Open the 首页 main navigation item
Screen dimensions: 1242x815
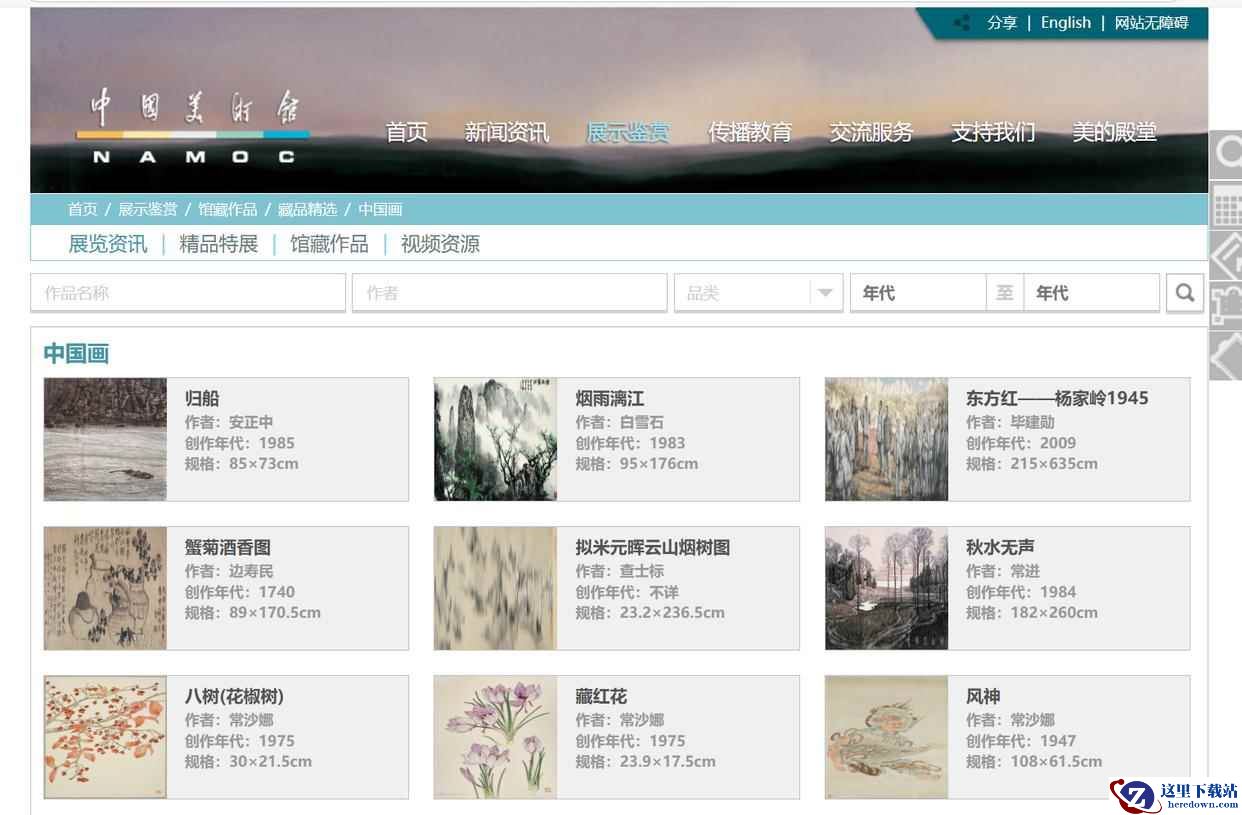[407, 132]
